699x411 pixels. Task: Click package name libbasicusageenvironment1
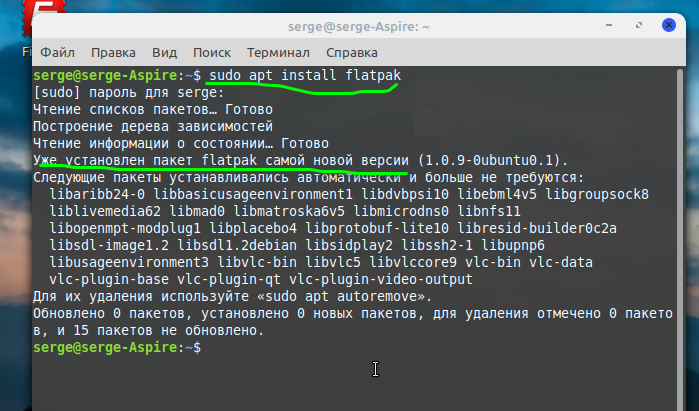coord(253,194)
